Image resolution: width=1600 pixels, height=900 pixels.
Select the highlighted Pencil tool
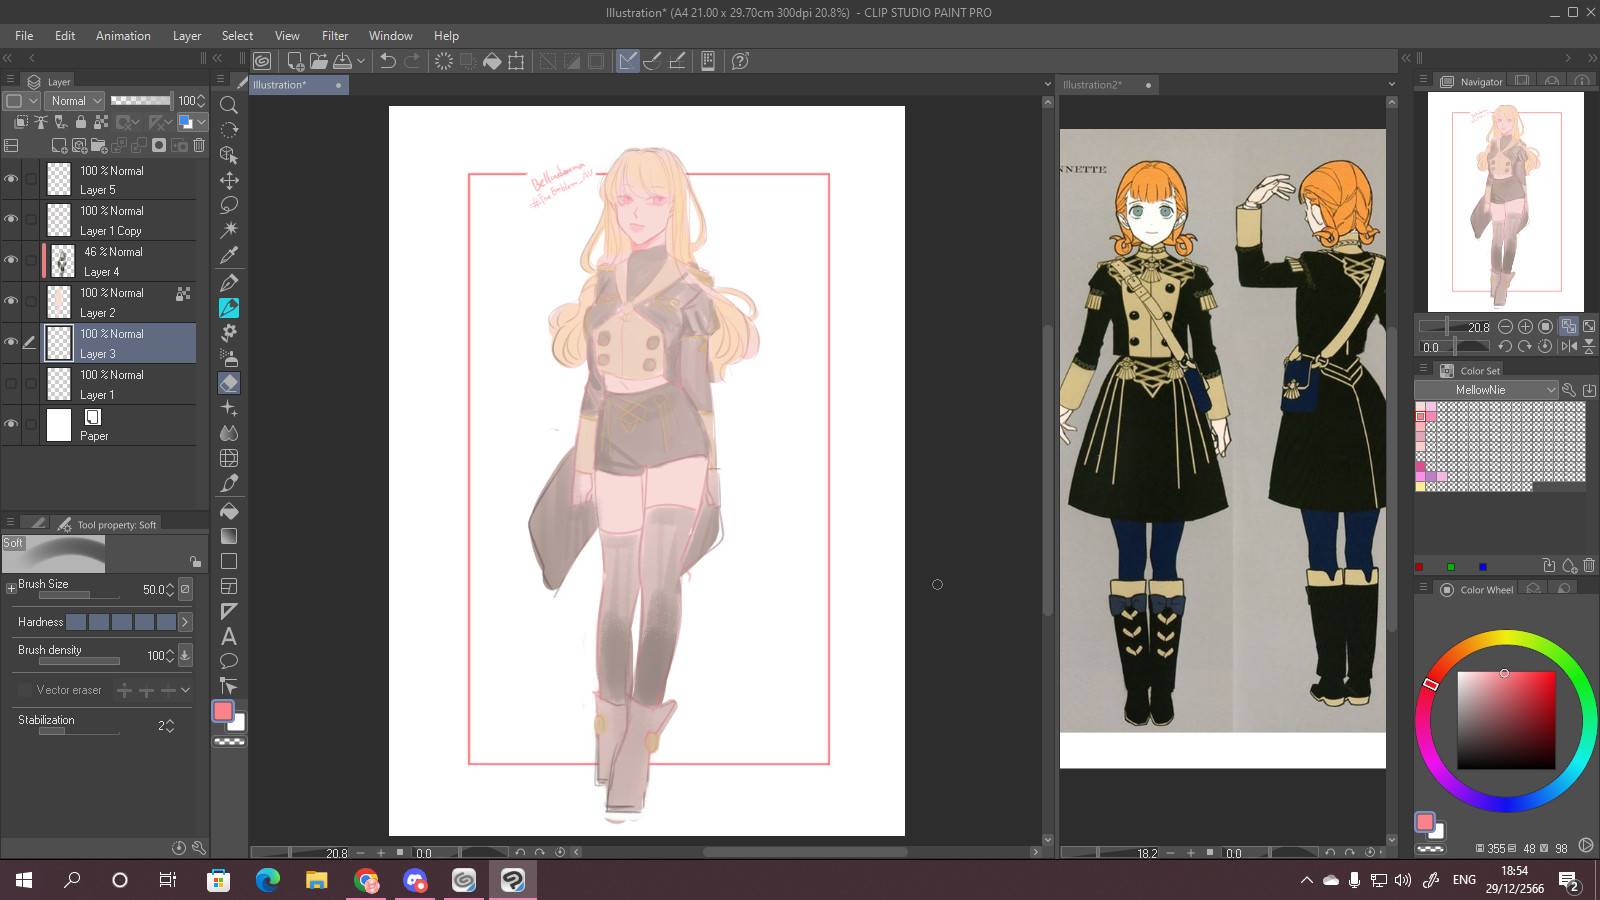coord(229,307)
